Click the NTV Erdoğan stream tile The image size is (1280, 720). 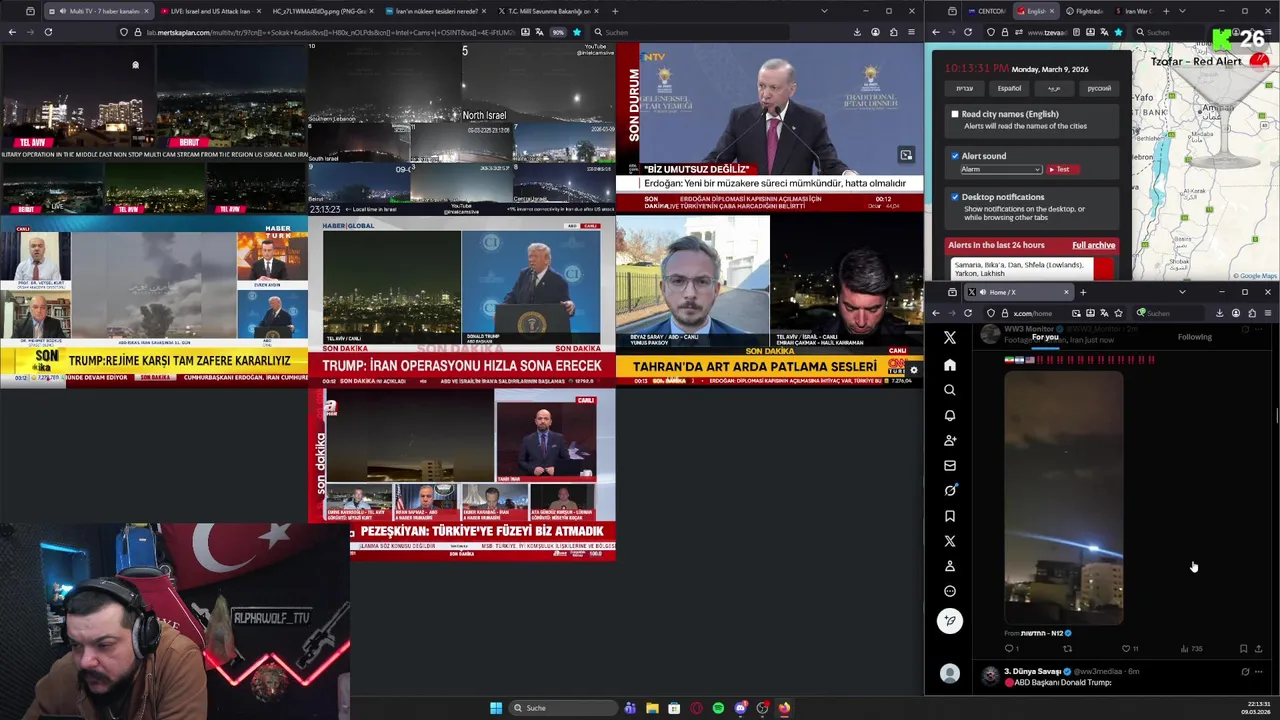point(770,128)
